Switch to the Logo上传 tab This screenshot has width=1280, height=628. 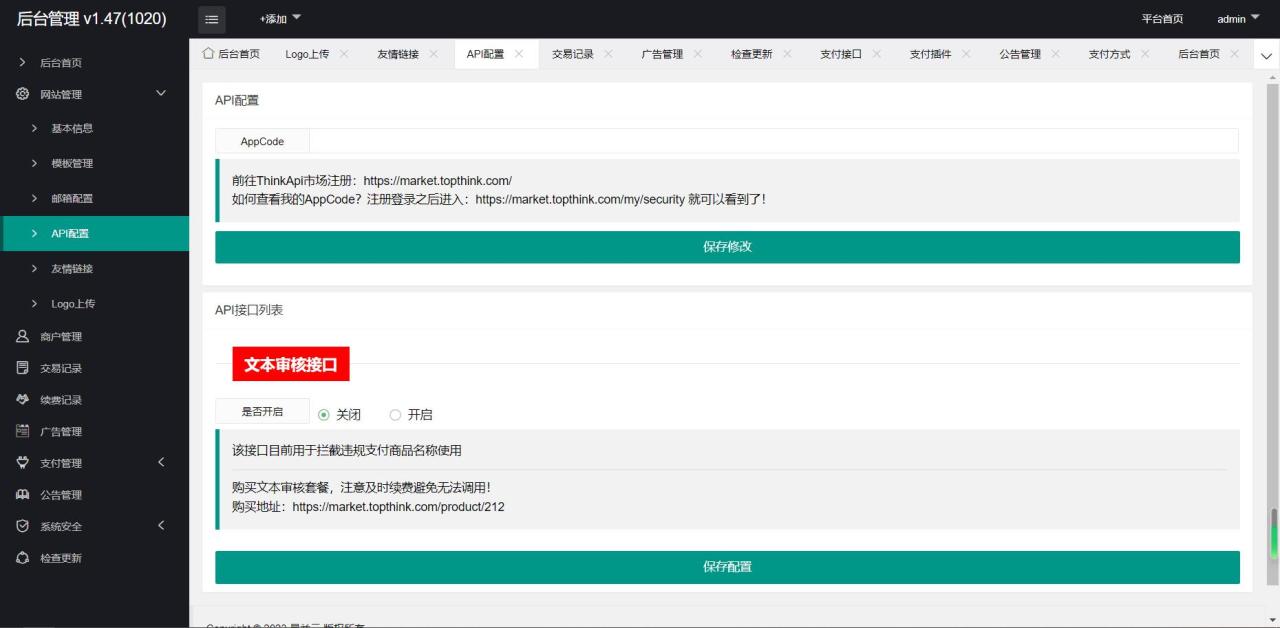tap(307, 54)
